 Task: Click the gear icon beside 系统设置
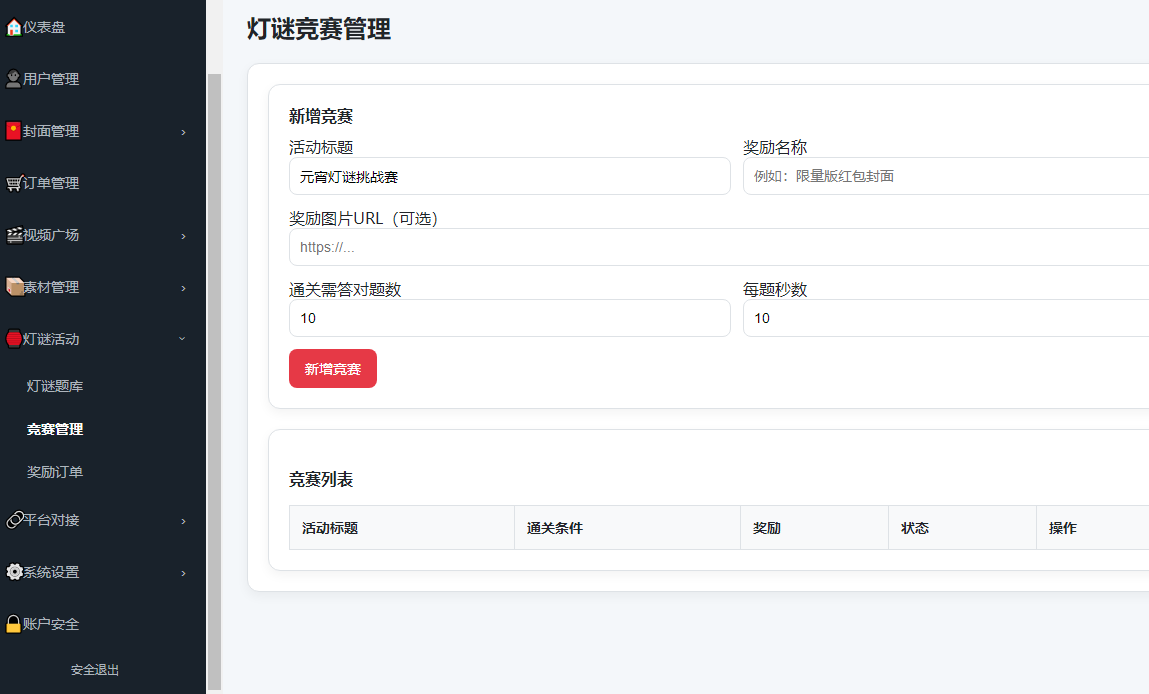tap(14, 572)
